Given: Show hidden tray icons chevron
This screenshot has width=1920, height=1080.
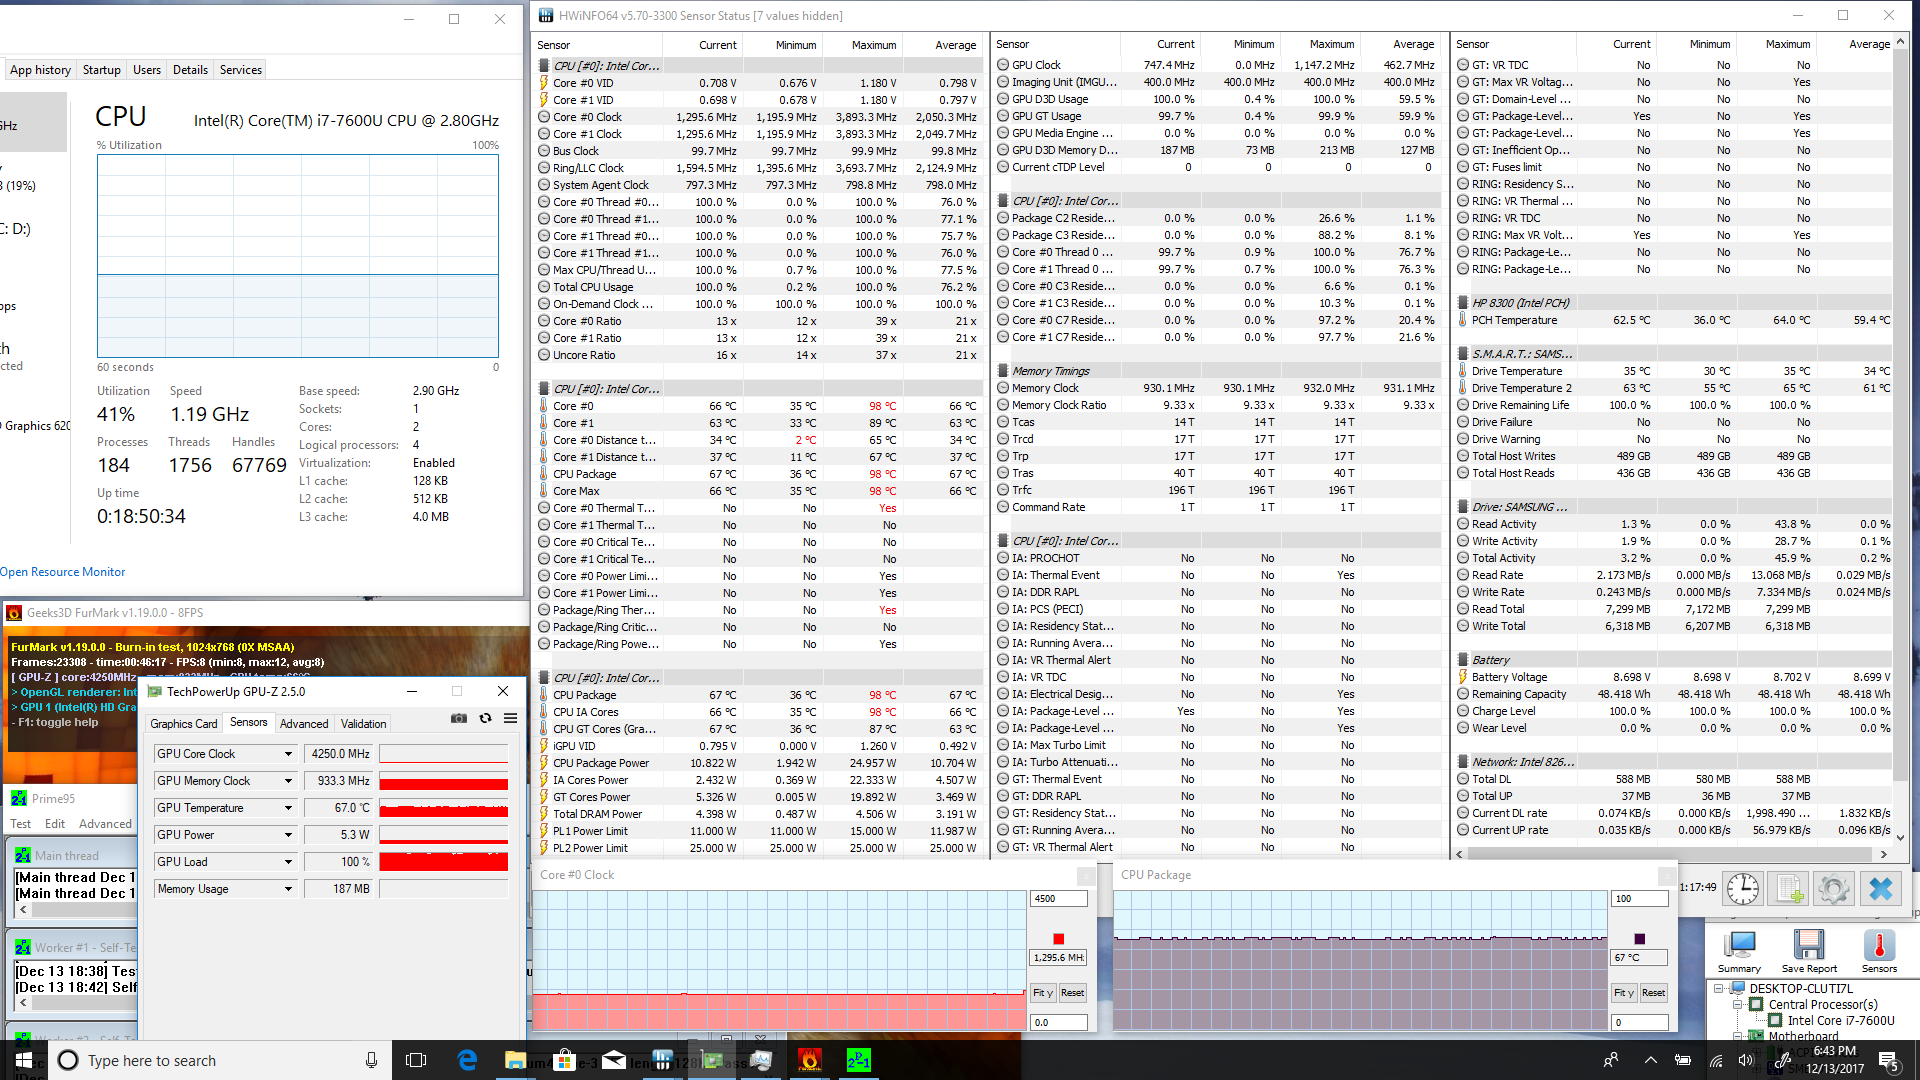Looking at the screenshot, I should click(x=1651, y=1060).
